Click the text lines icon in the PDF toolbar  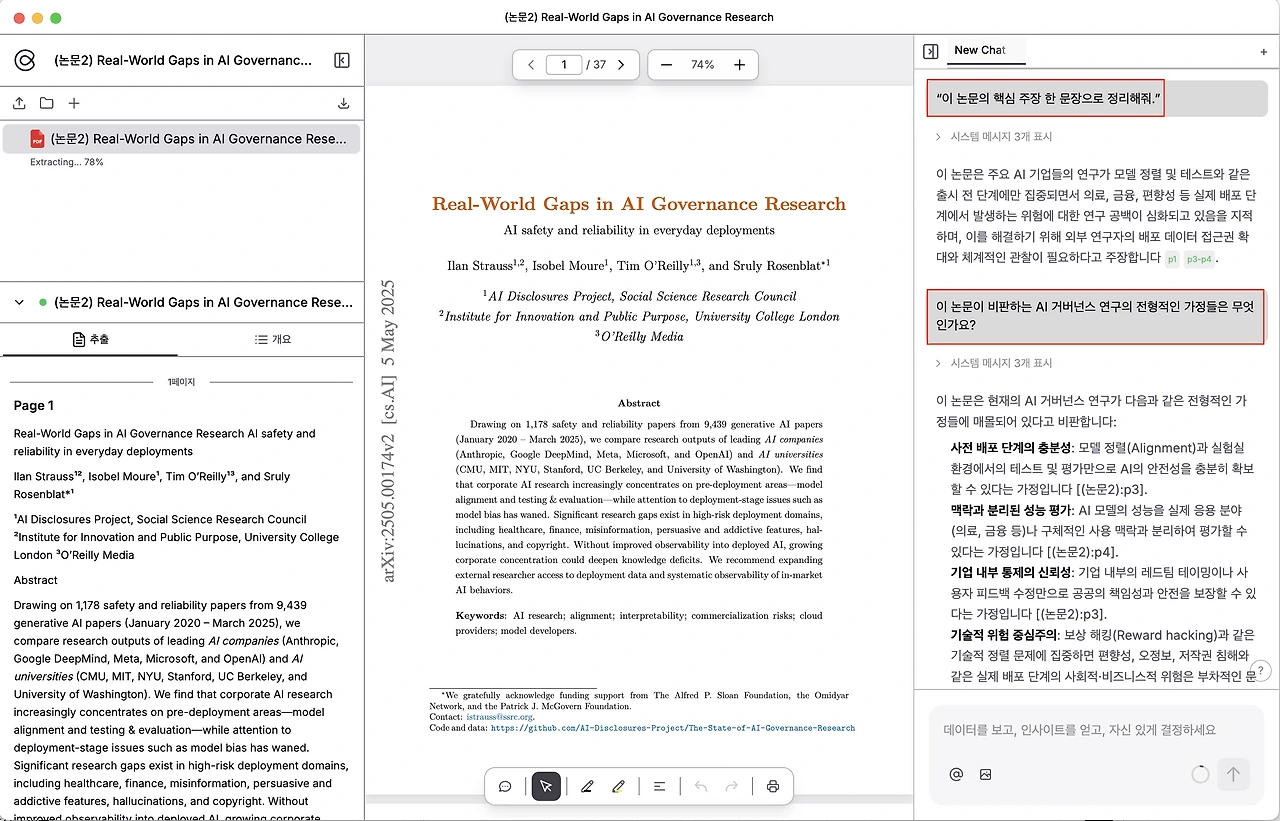point(660,787)
